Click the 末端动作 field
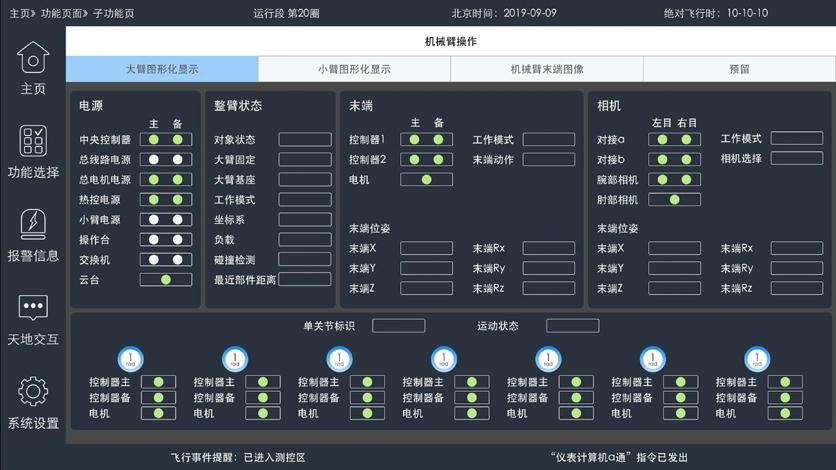The image size is (836, 470). (x=549, y=159)
